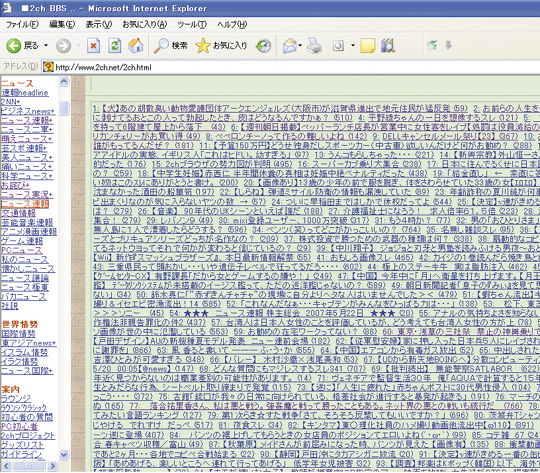
Task: Open the 科学ニュース+ board link
Action: (27, 176)
